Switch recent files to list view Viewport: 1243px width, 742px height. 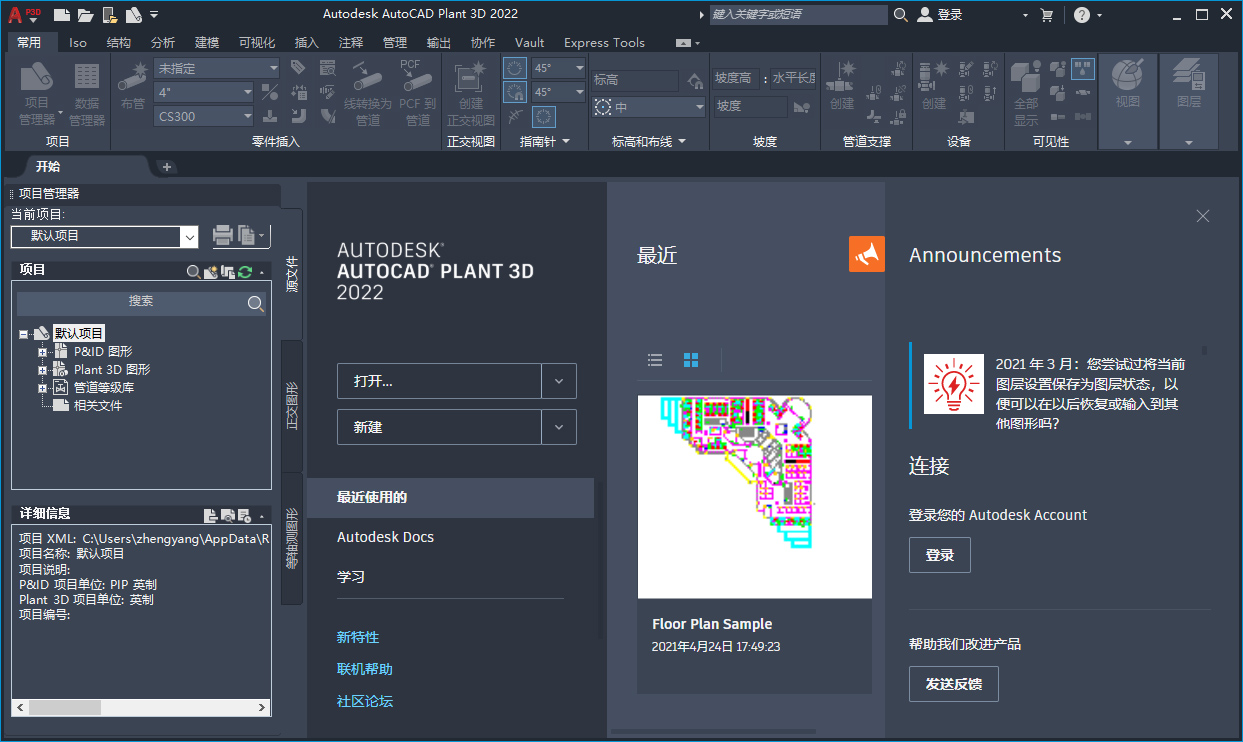[655, 360]
